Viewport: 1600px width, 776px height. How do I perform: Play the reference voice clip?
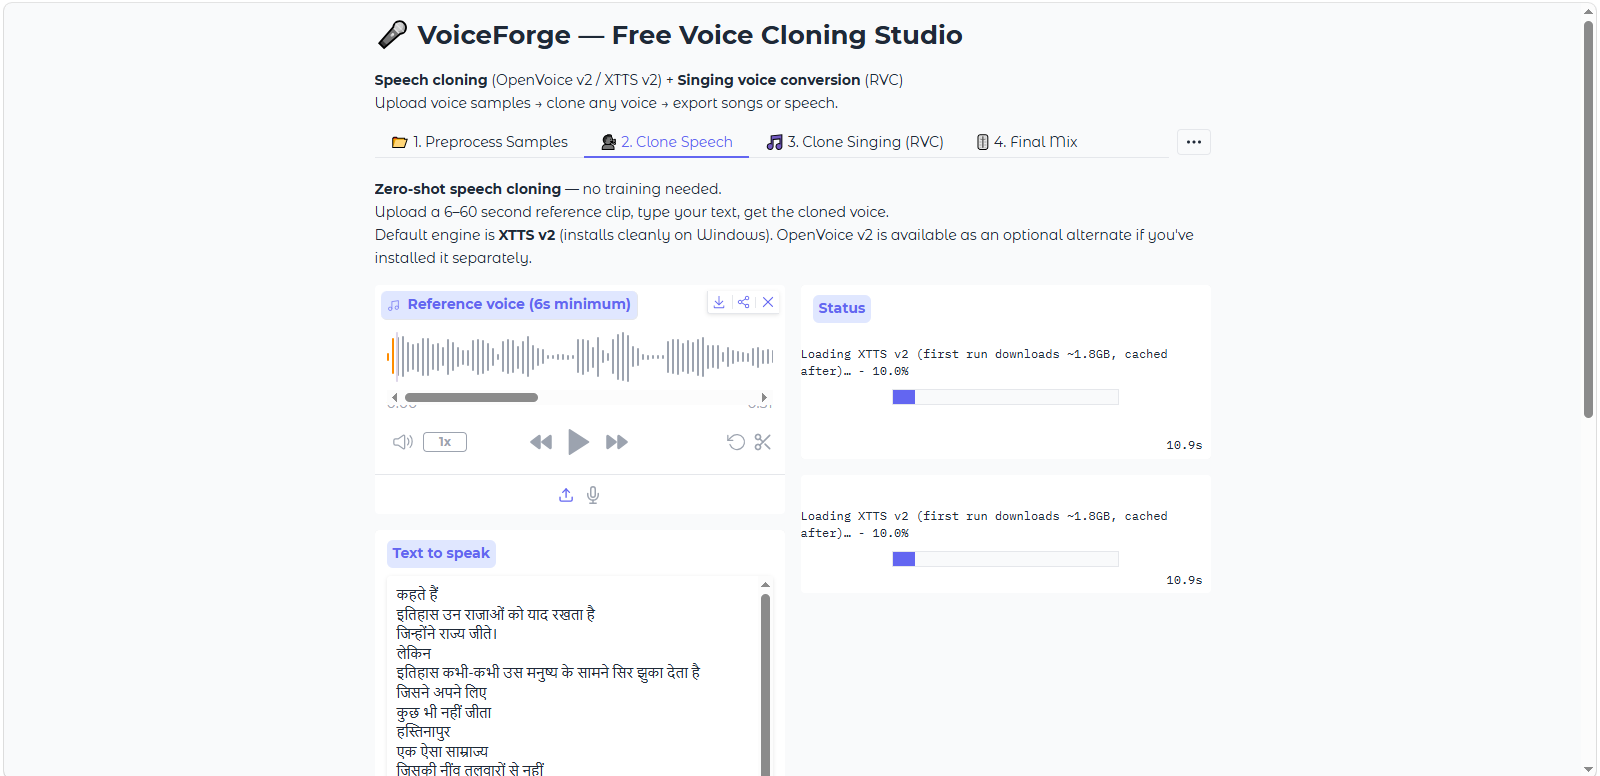(x=578, y=442)
